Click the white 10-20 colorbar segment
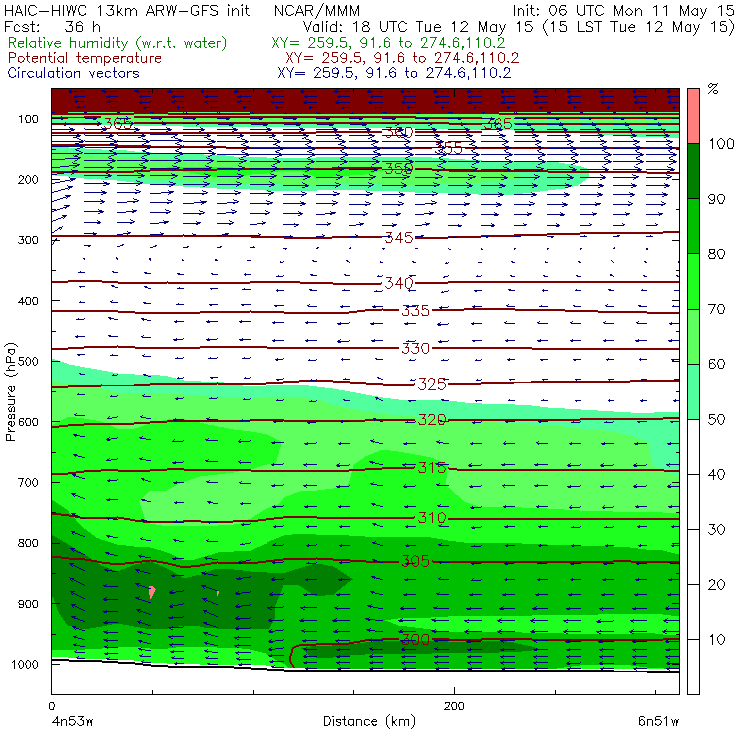The image size is (740, 740). click(x=693, y=612)
